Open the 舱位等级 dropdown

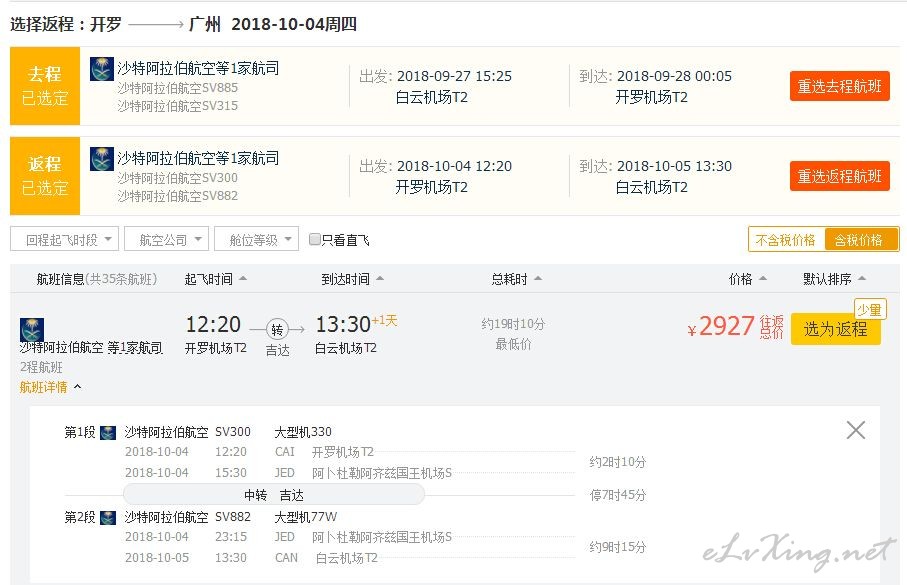(256, 239)
